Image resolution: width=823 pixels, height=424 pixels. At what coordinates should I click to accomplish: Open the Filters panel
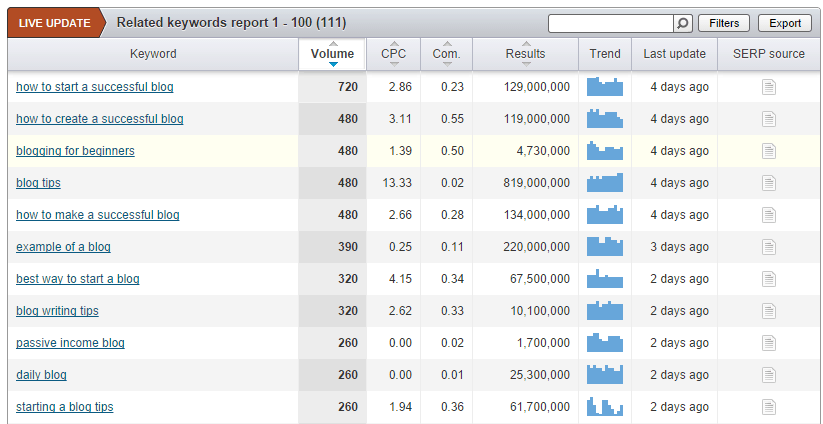pyautogui.click(x=724, y=24)
